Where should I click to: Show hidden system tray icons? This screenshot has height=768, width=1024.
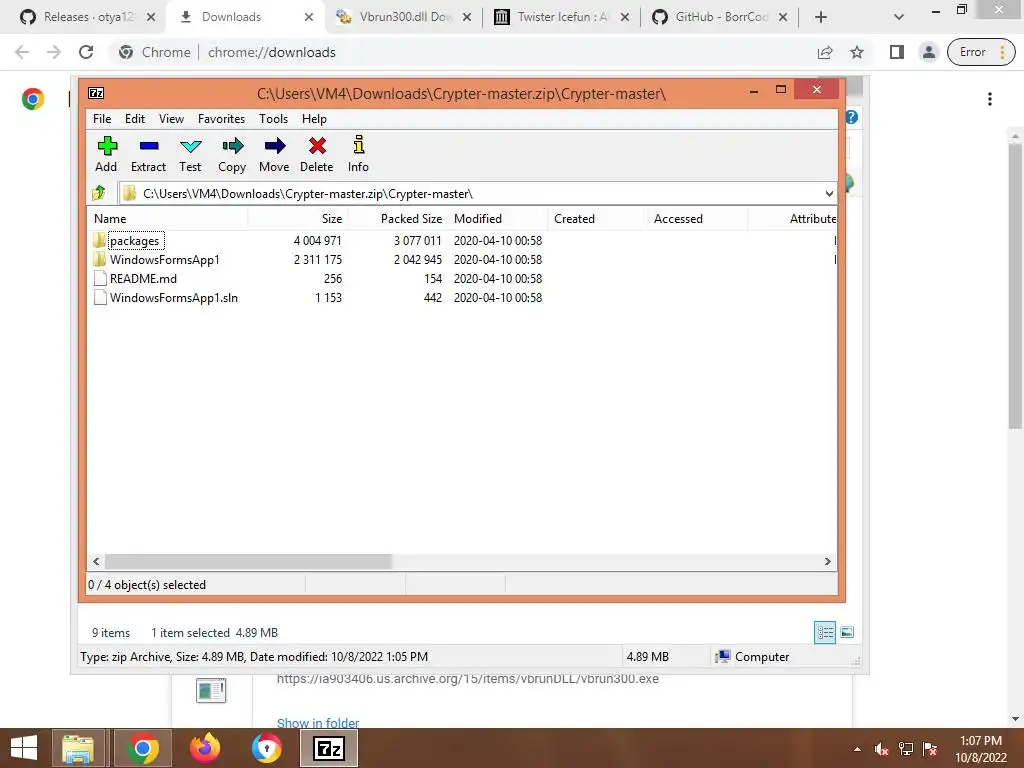(x=857, y=749)
